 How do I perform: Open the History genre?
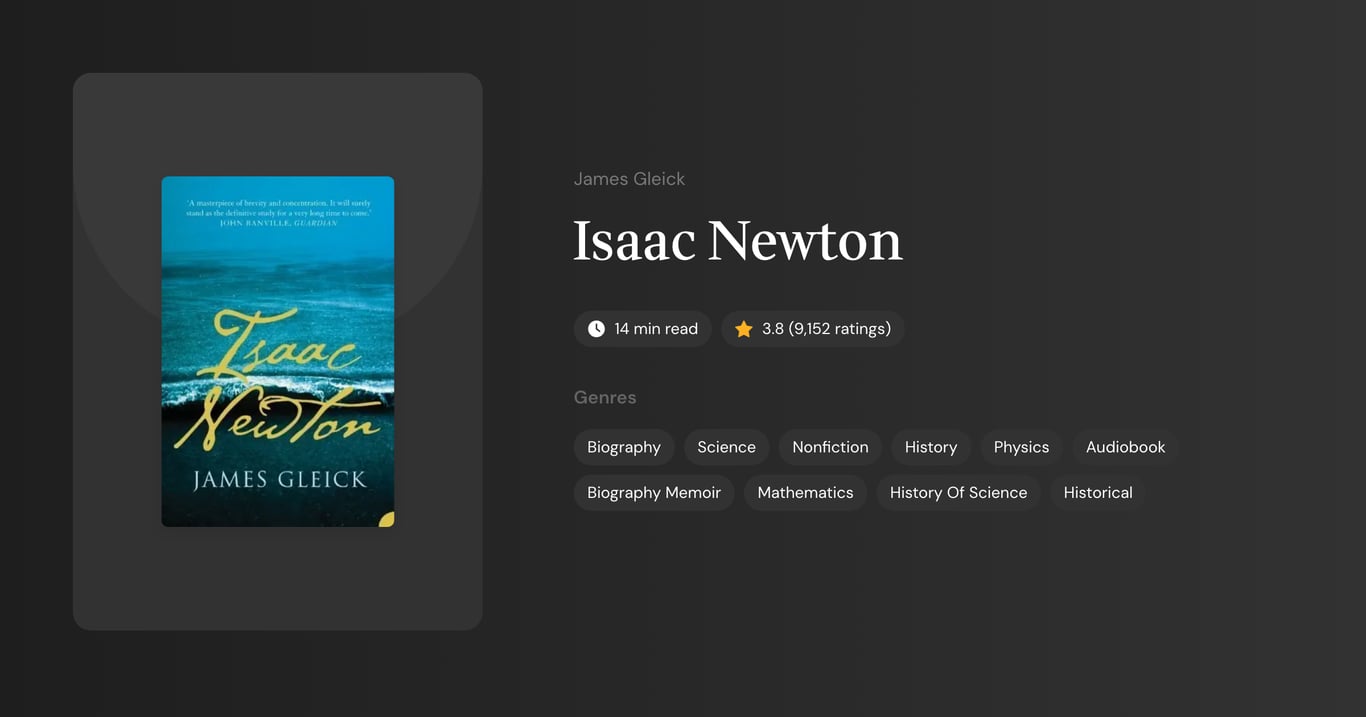[930, 447]
